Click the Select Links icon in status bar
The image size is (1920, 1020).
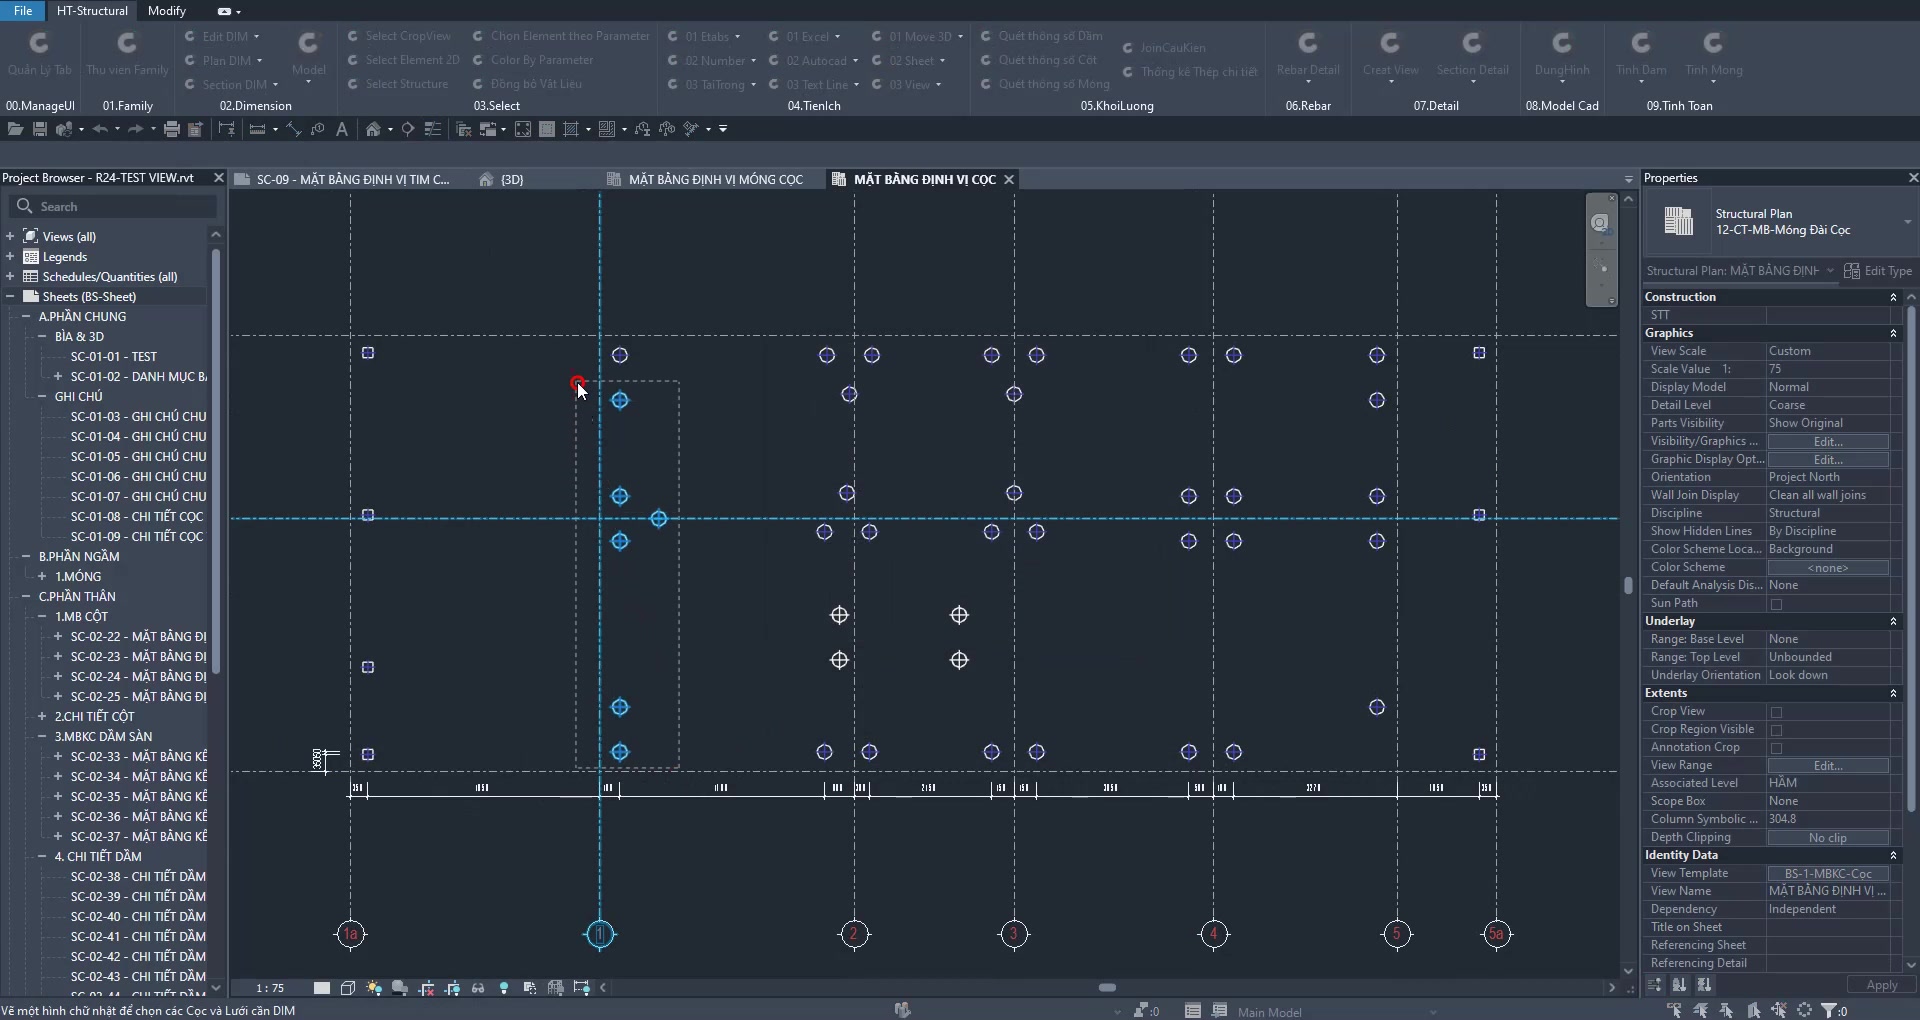pyautogui.click(x=1674, y=1011)
